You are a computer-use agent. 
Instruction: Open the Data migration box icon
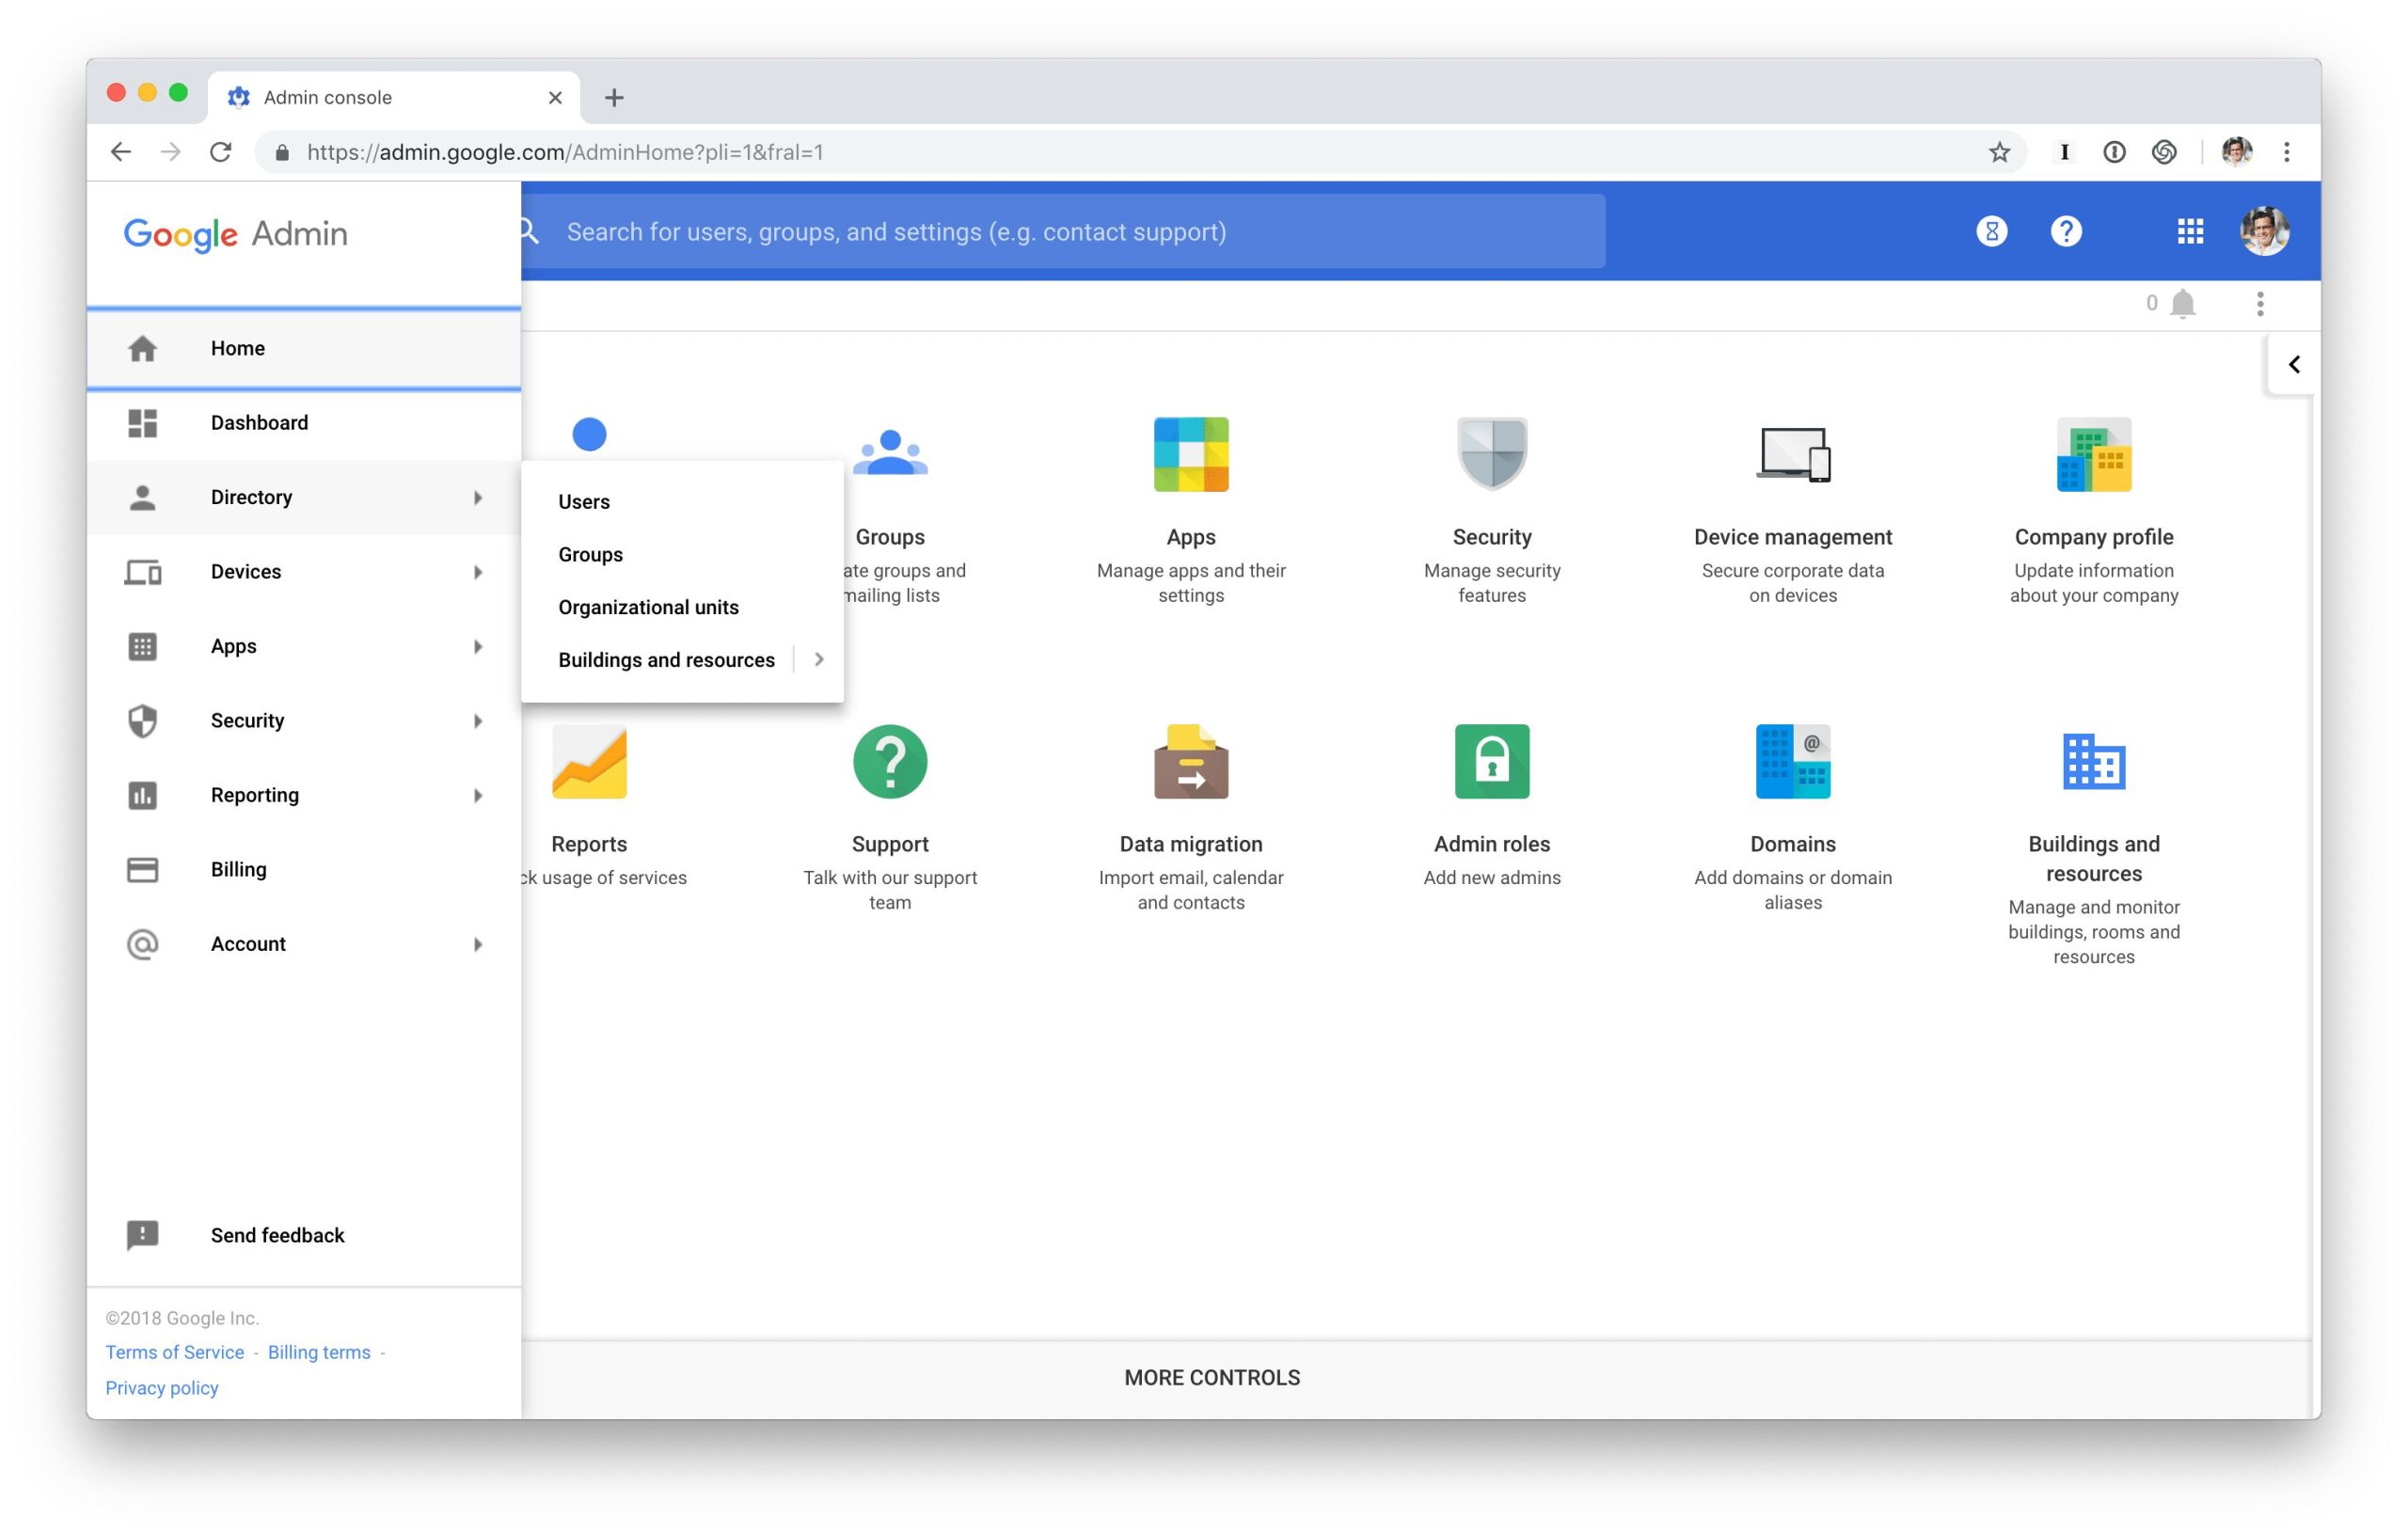coord(1191,761)
